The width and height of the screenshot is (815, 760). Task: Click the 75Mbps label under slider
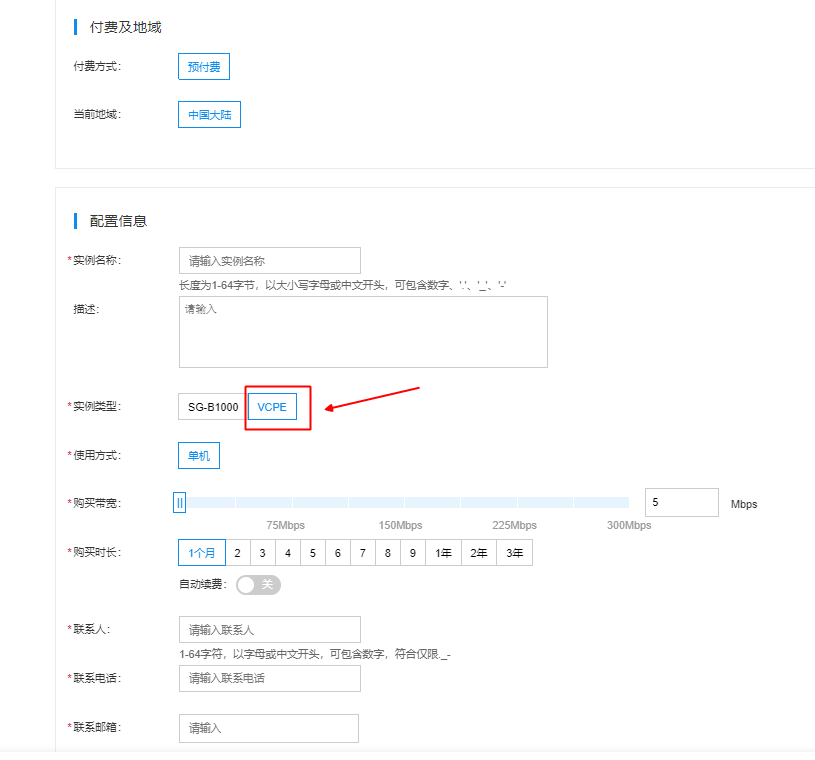coord(285,525)
